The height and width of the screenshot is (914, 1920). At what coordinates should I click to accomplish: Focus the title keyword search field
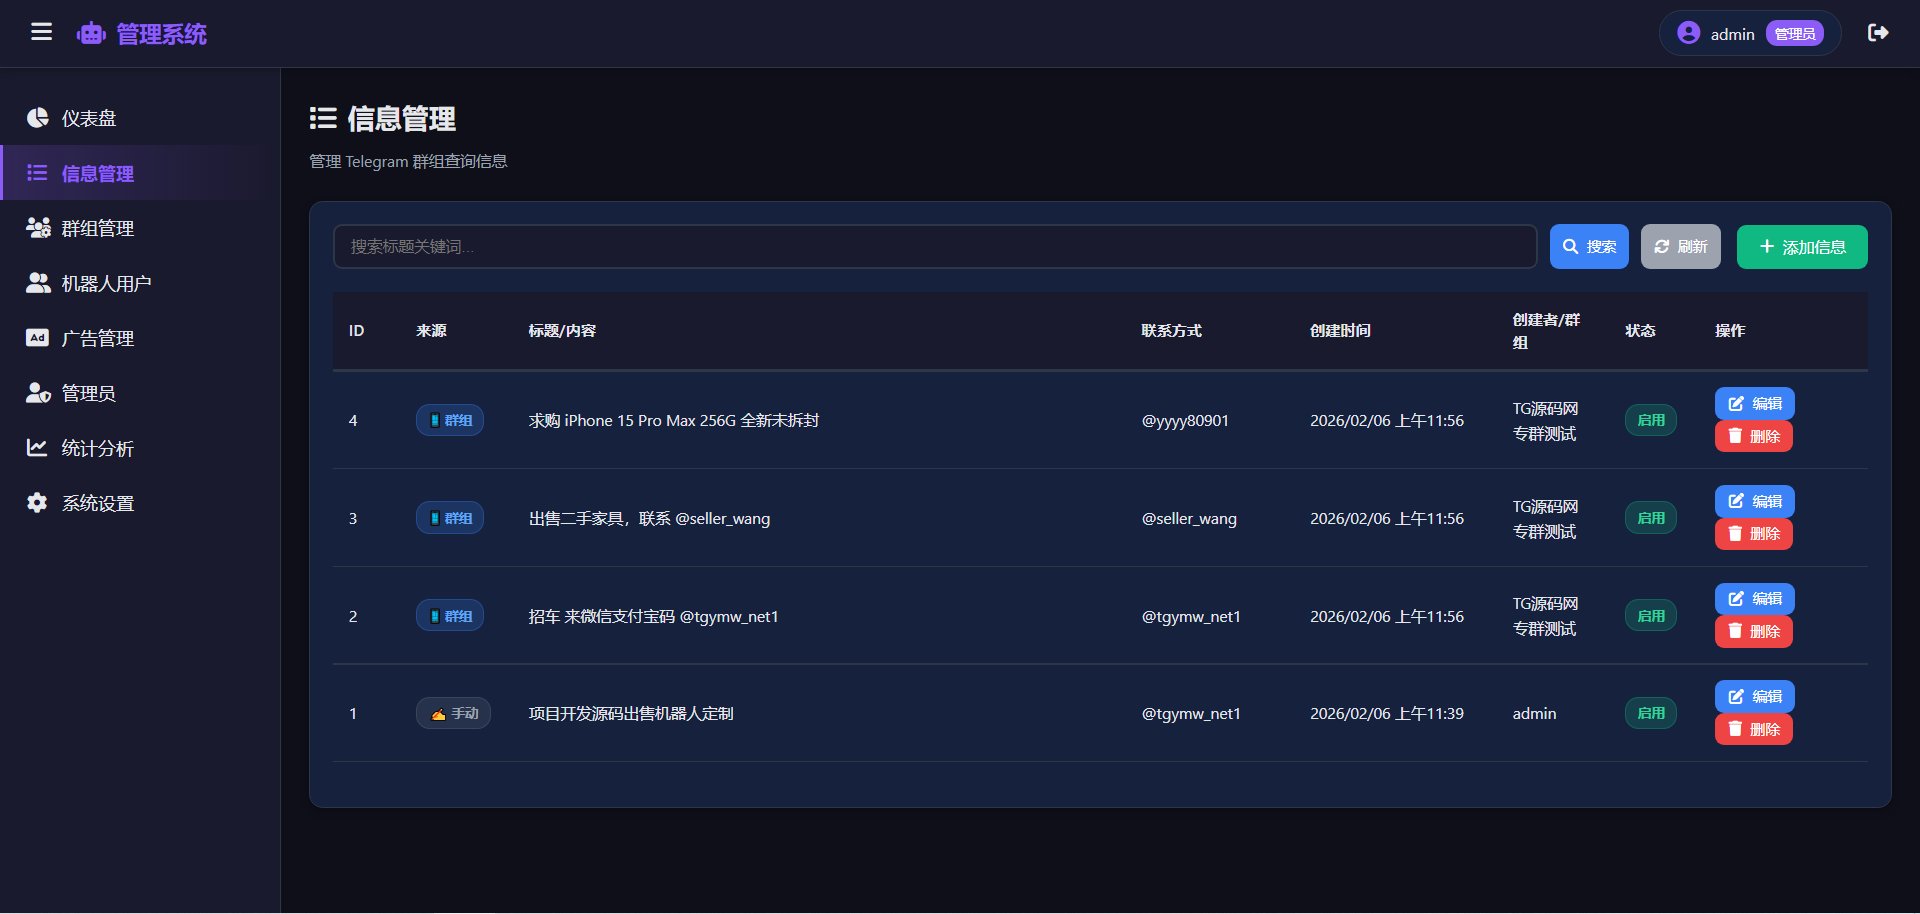934,247
